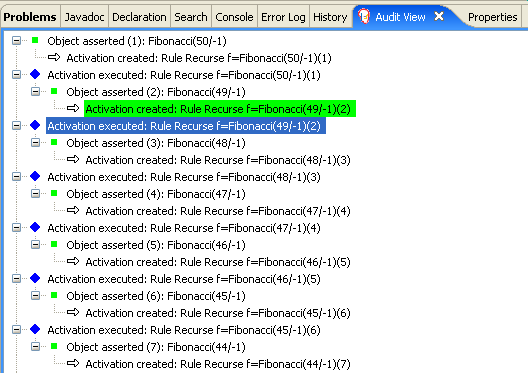Collapse Object asserted (1) Fibonacci(50/-1) node
Image resolution: width=528 pixels, height=373 pixels.
click(x=16, y=41)
